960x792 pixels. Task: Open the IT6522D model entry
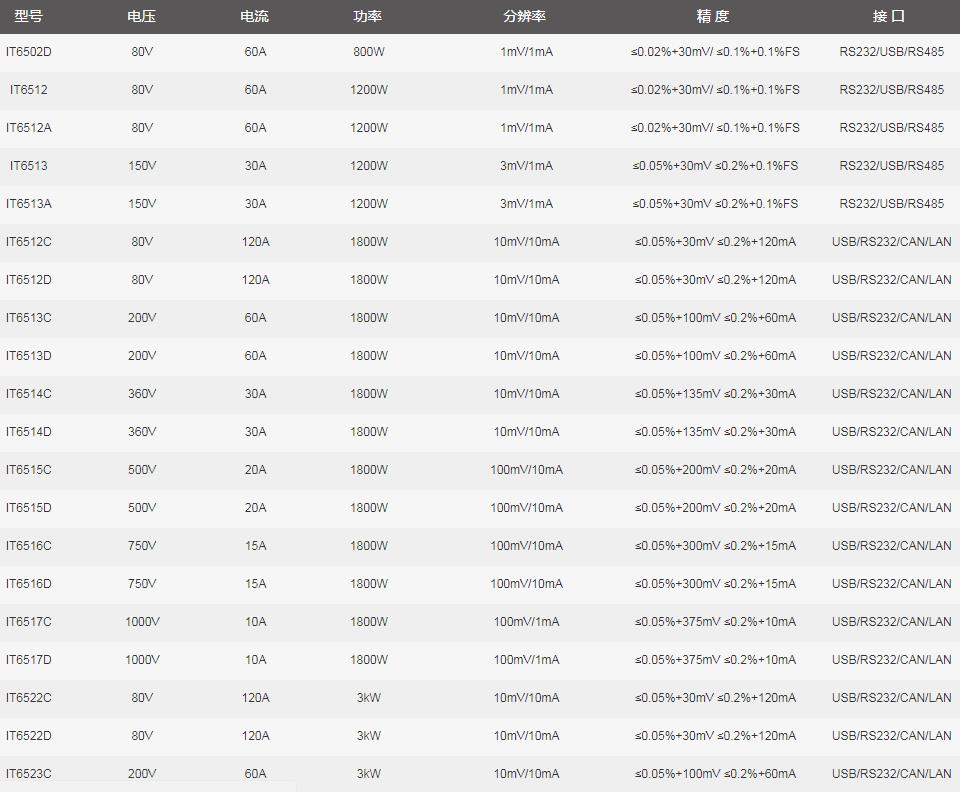[29, 736]
